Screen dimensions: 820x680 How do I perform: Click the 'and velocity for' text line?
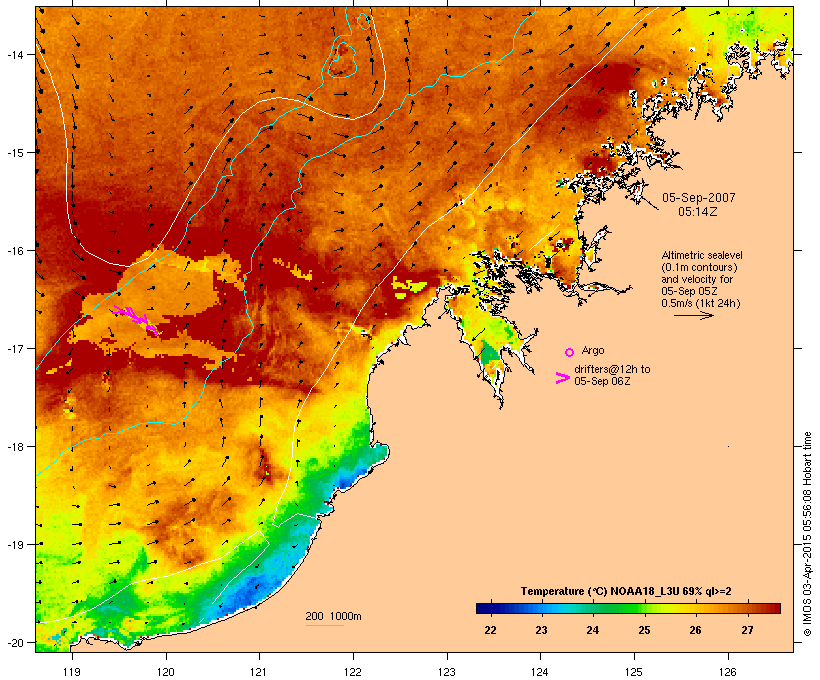[697, 279]
